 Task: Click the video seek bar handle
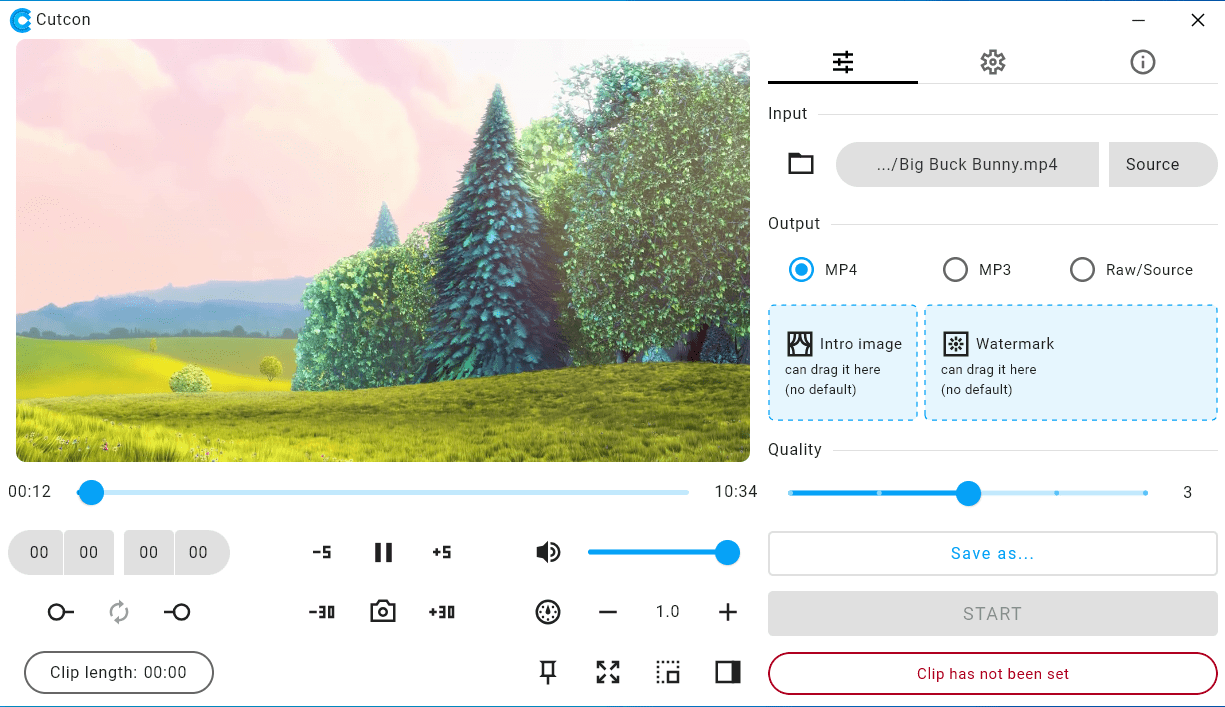point(91,492)
